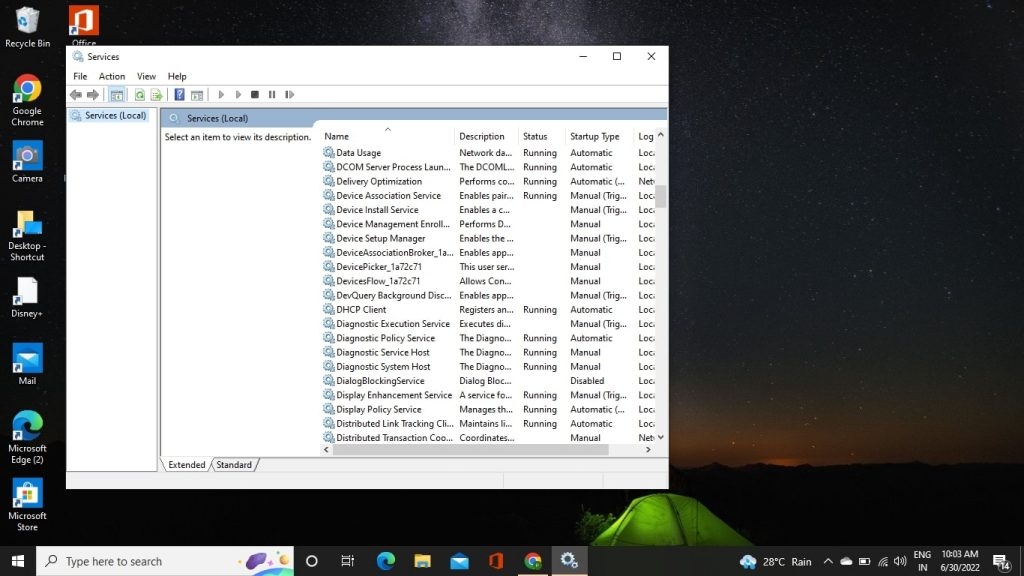Open the View menu
The height and width of the screenshot is (576, 1024).
(x=146, y=76)
